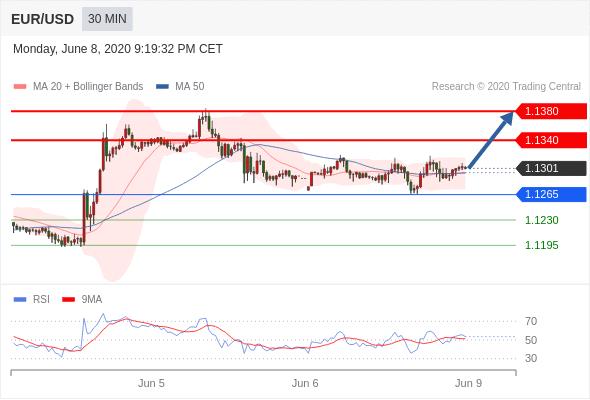Click the black 1.1301 current price tag

click(x=551, y=168)
